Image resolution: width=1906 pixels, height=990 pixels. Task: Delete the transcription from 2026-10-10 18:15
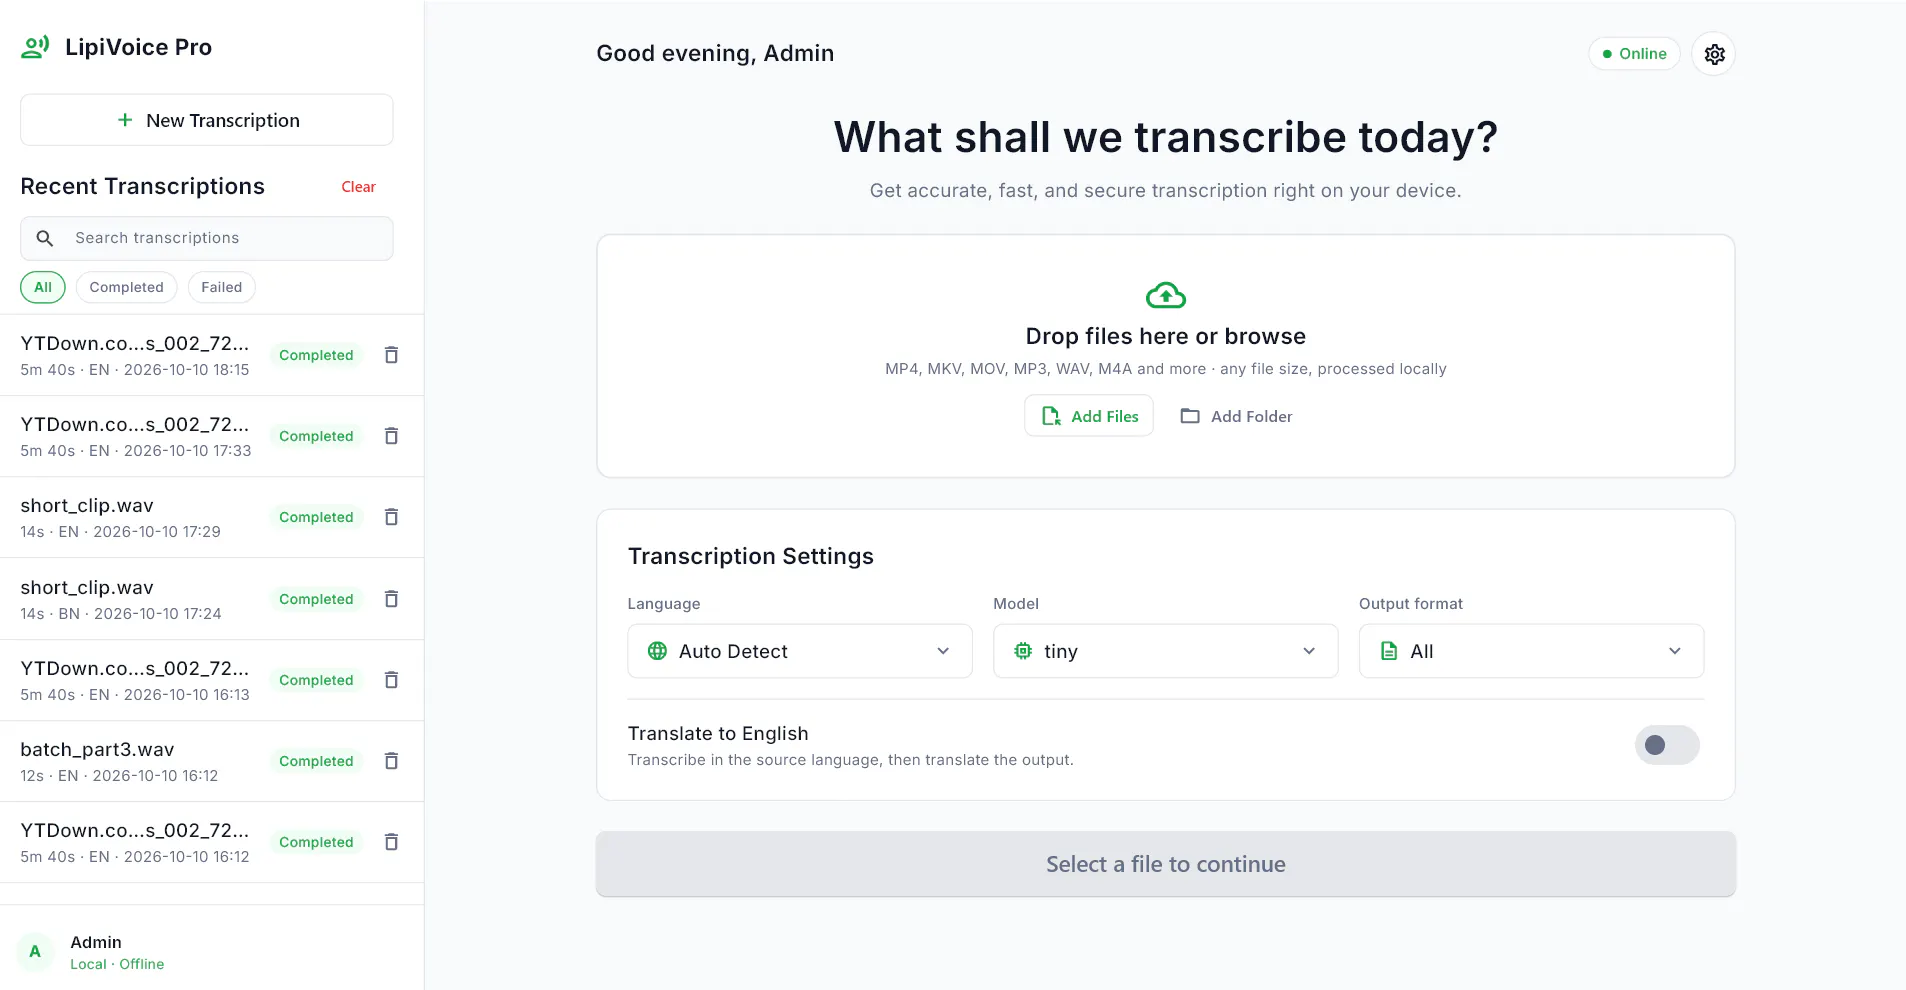tap(391, 355)
